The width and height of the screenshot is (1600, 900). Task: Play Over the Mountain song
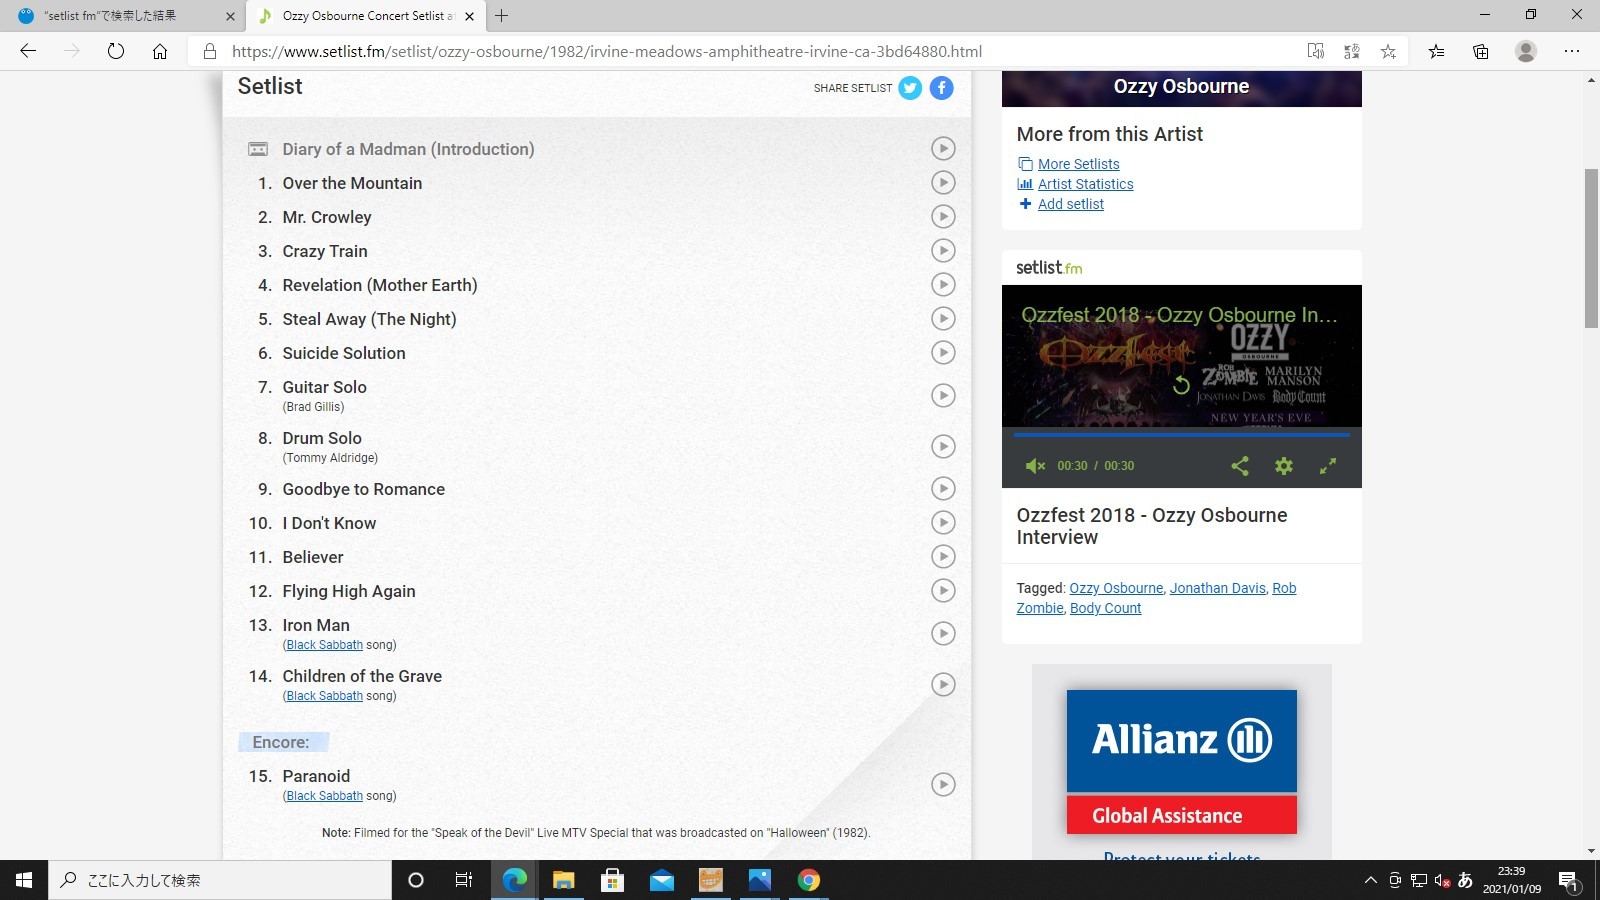[943, 183]
